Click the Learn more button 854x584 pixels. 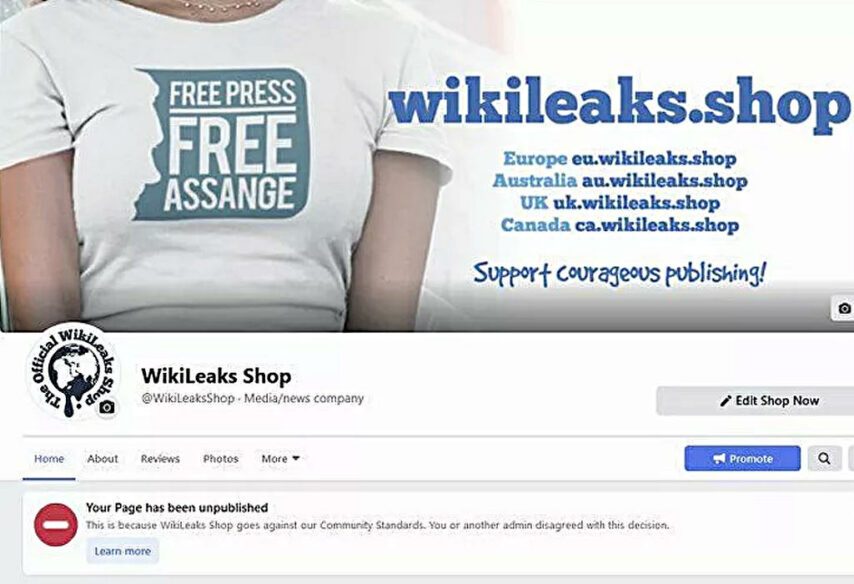(x=123, y=551)
